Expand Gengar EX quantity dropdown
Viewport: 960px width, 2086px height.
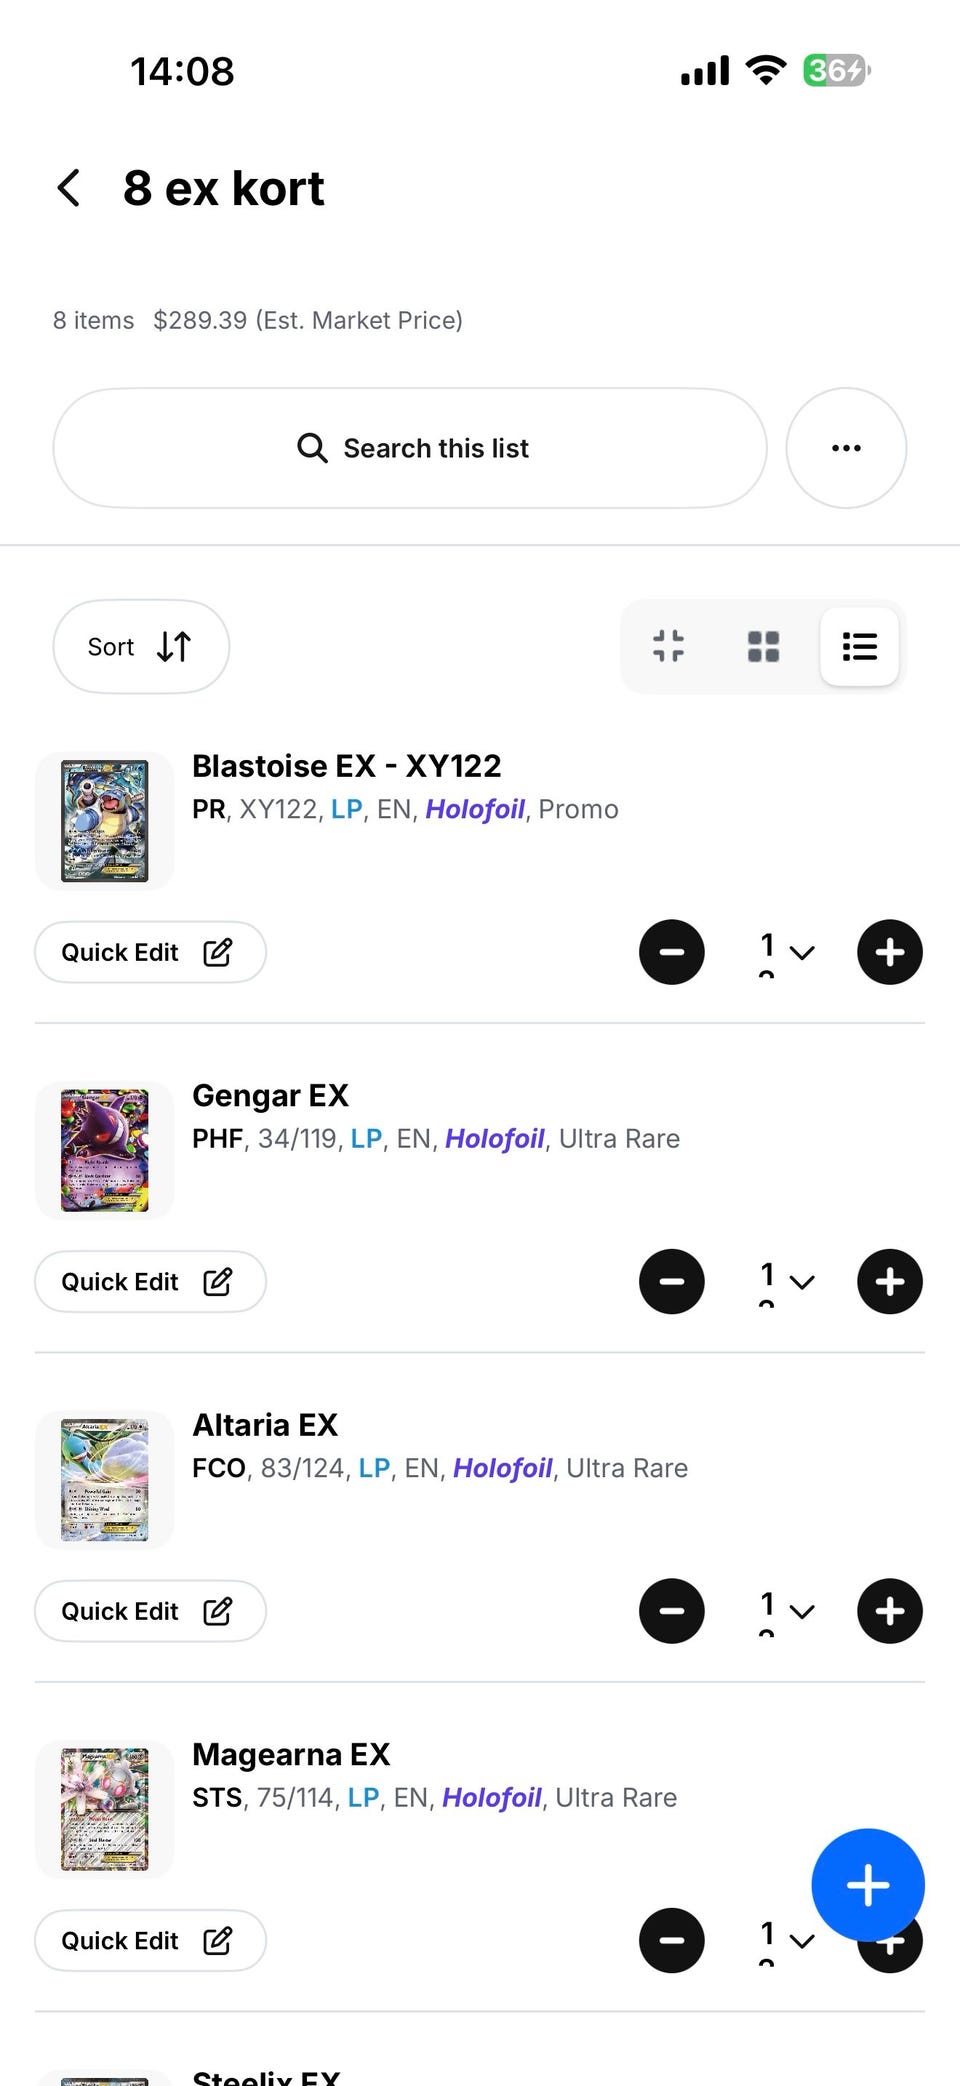click(787, 1282)
